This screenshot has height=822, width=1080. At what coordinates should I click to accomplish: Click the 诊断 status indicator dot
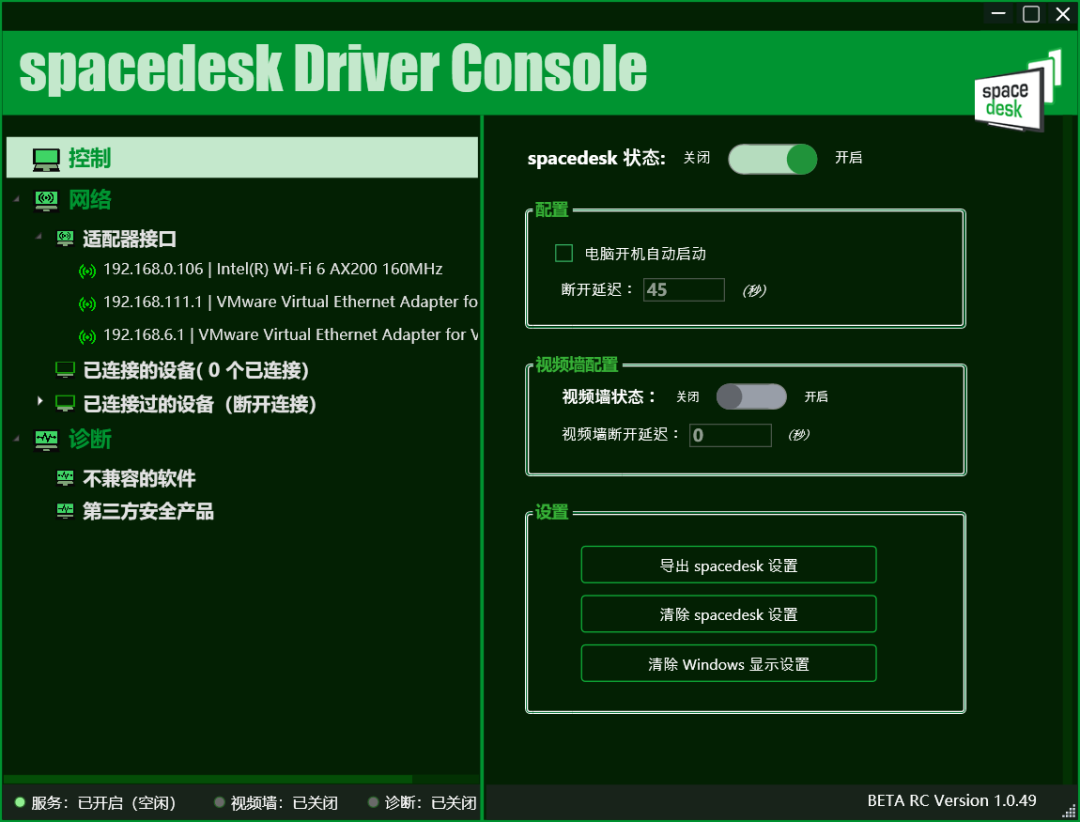(x=373, y=802)
